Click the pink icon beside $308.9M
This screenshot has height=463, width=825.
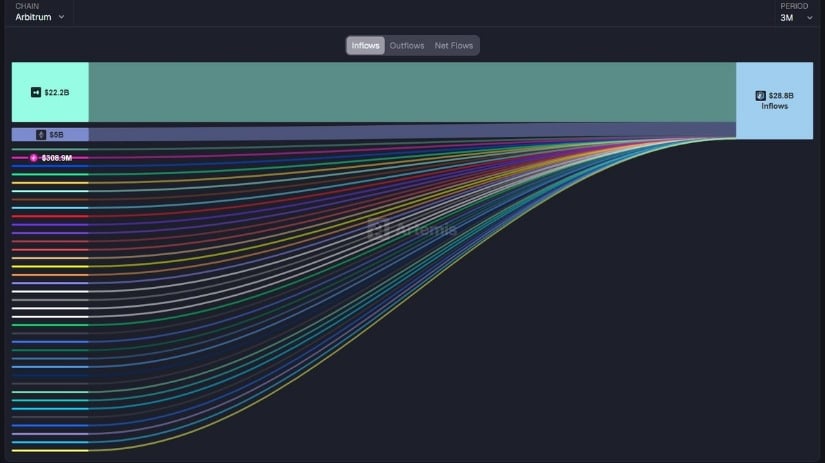(34, 158)
